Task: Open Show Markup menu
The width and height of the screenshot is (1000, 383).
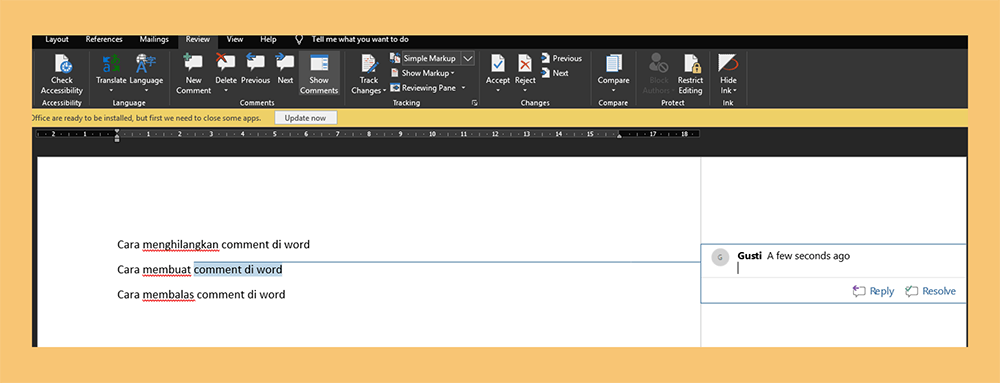Action: (422, 73)
